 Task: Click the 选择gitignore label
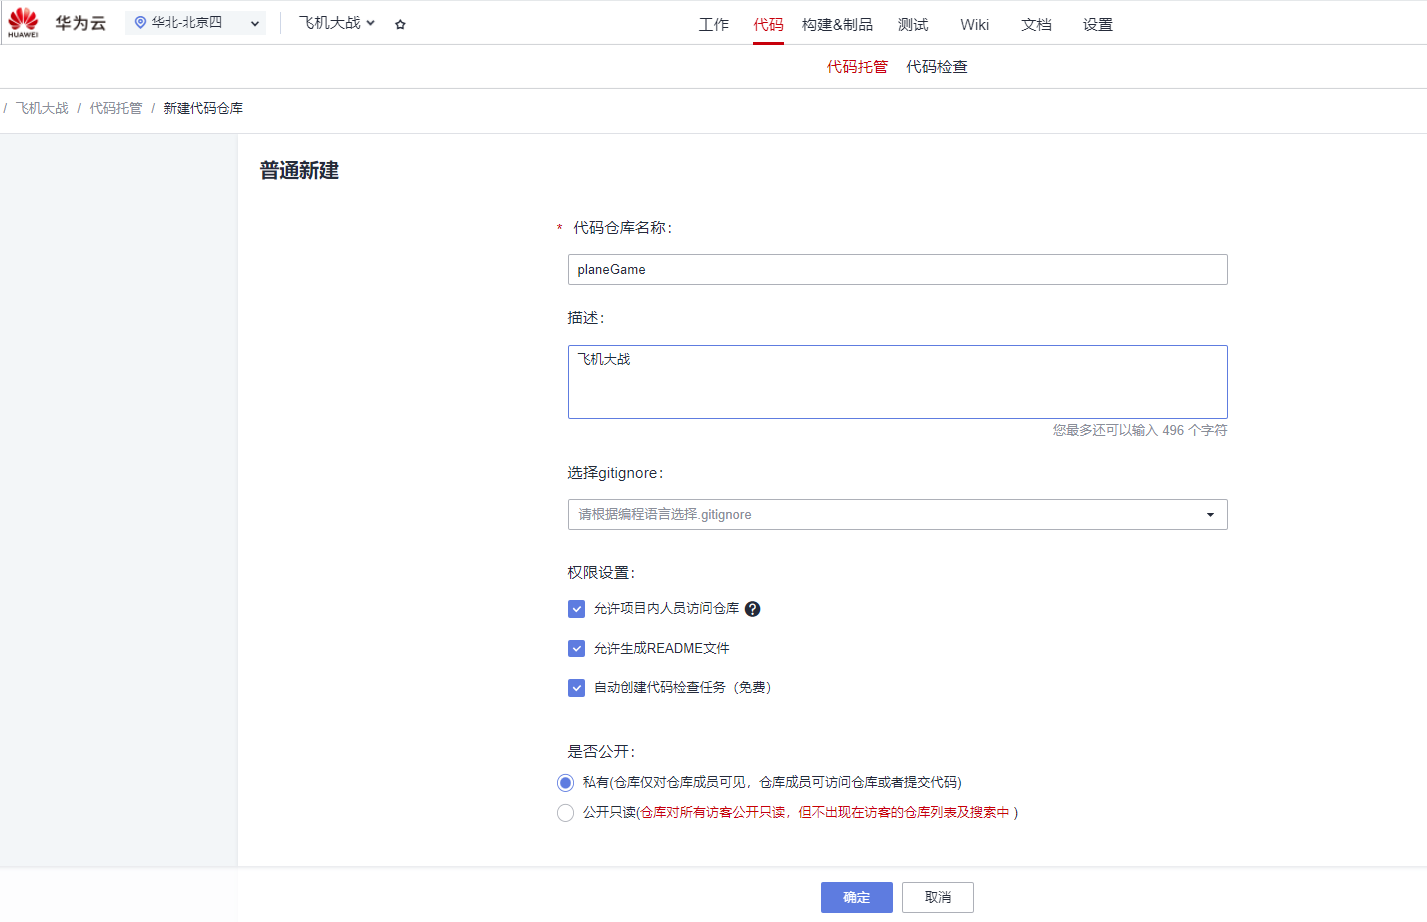[x=615, y=473]
